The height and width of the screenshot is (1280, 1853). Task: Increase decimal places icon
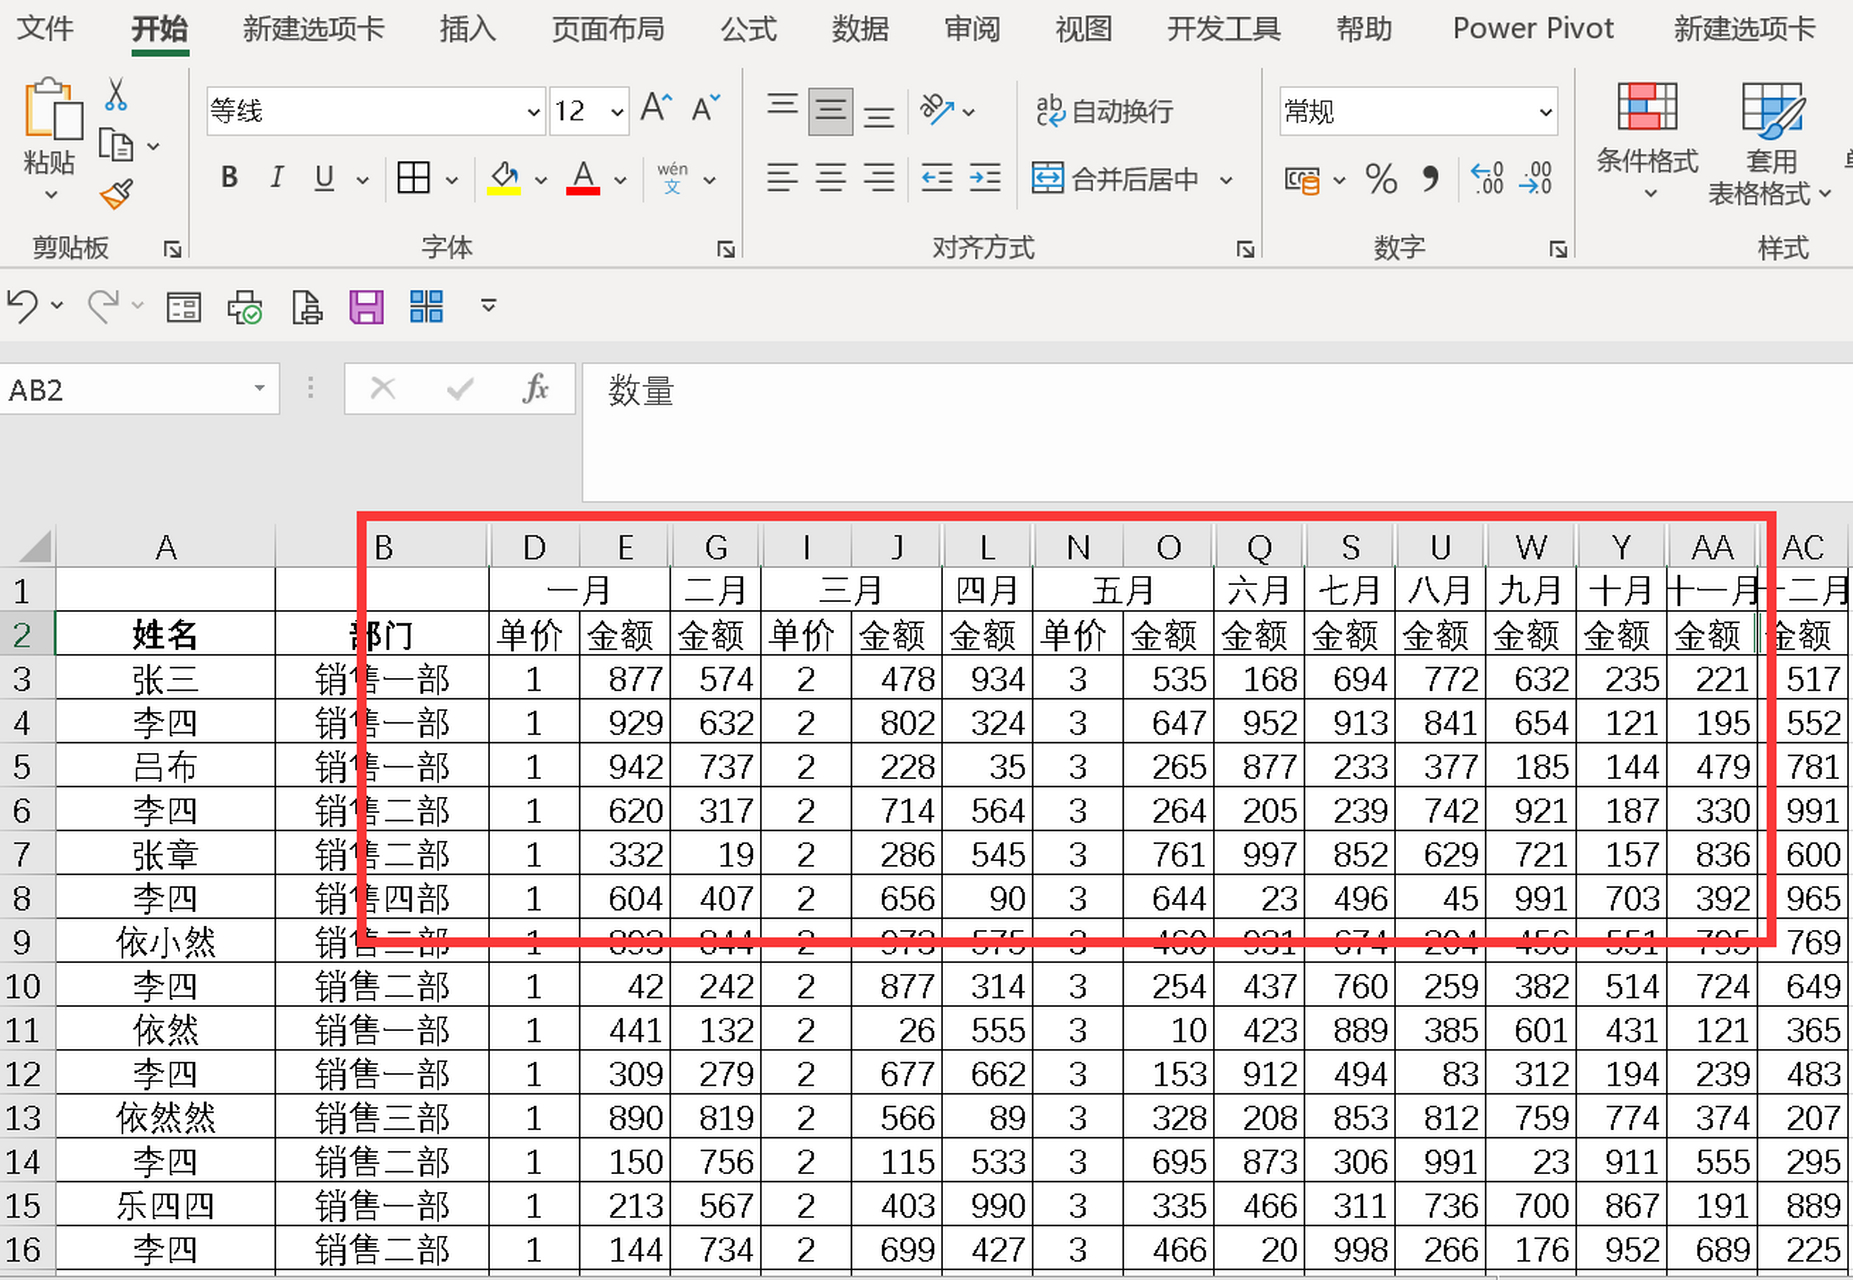click(x=1487, y=179)
